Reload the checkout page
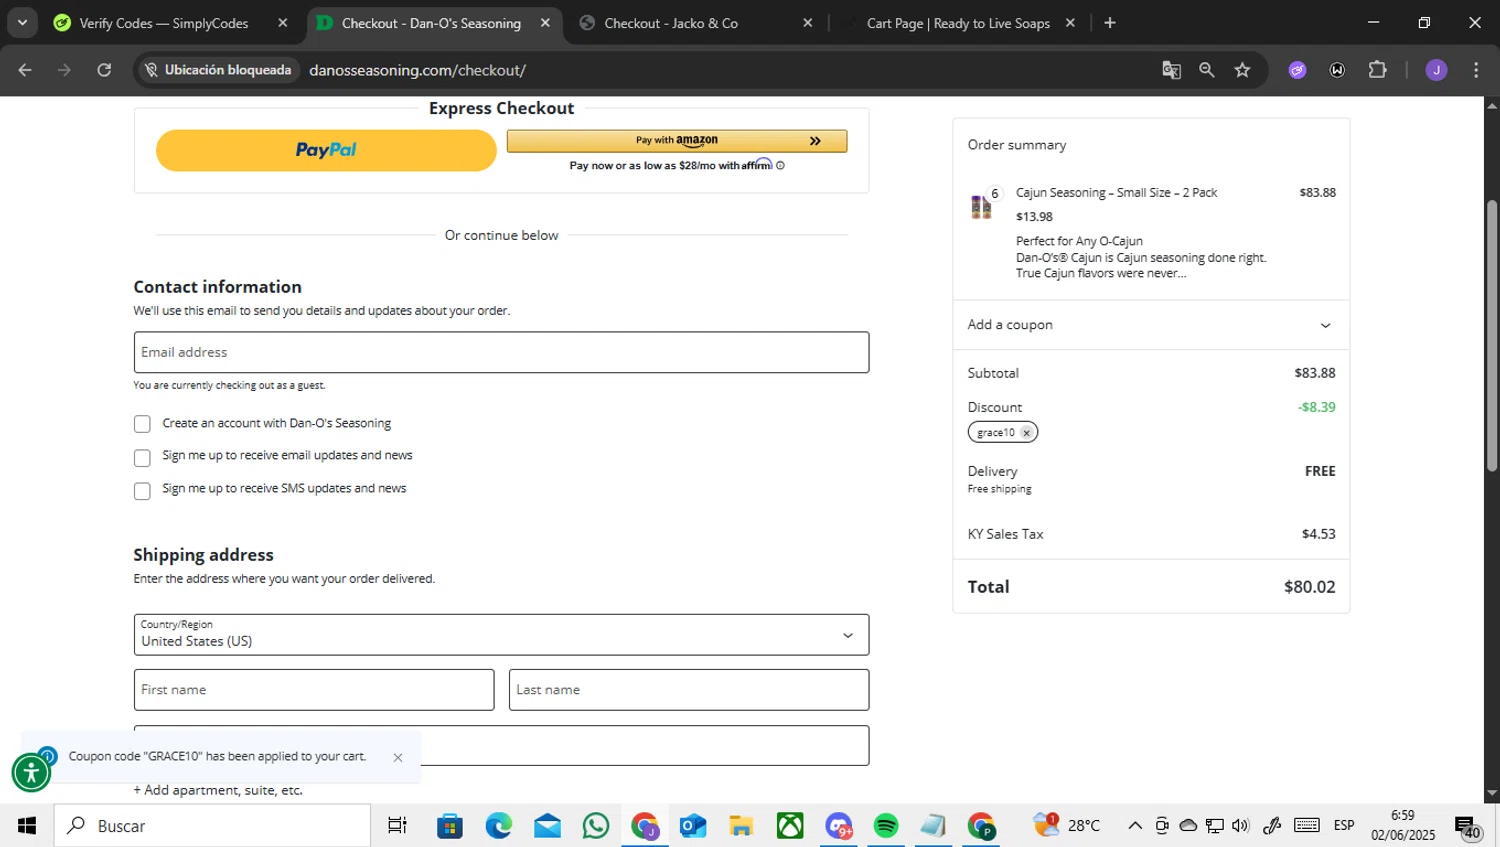Screen dimensions: 1500x847 (x=104, y=70)
